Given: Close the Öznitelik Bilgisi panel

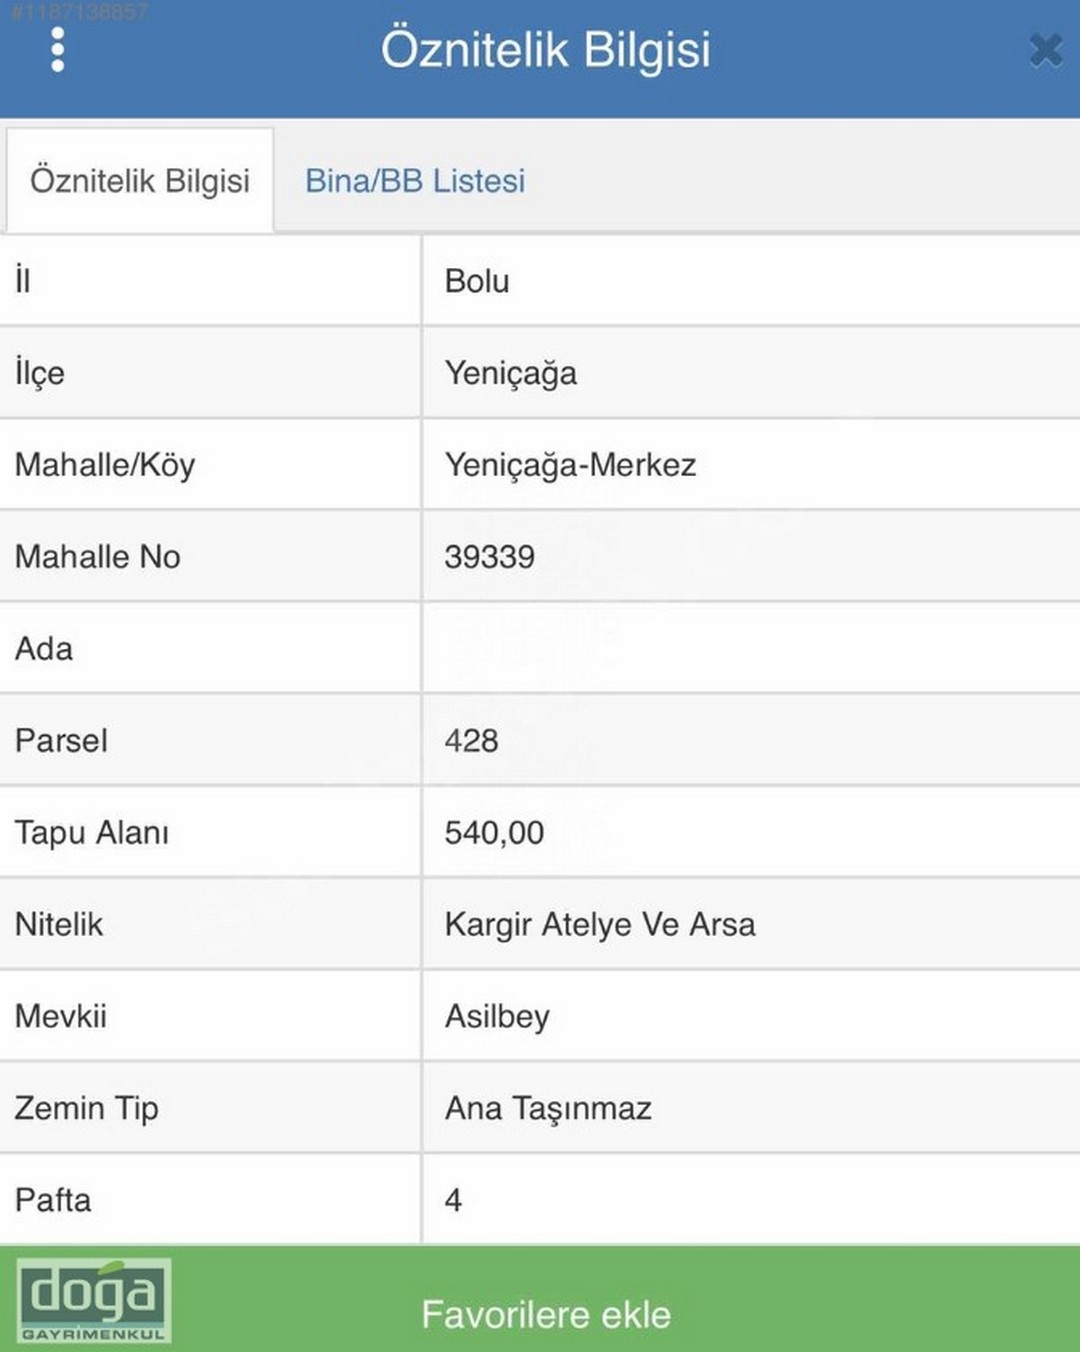Looking at the screenshot, I should [x=1045, y=49].
